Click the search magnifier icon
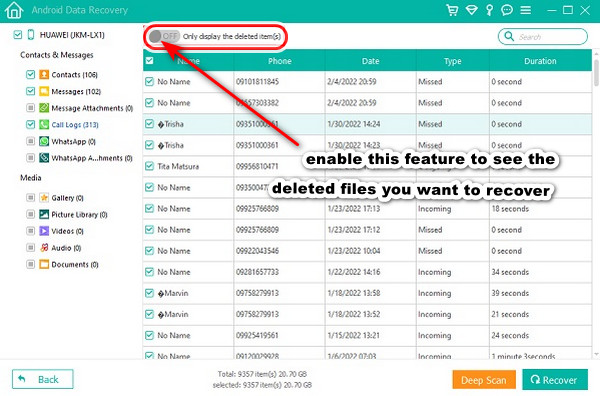Viewport: 600px width, 396px height. 509,36
